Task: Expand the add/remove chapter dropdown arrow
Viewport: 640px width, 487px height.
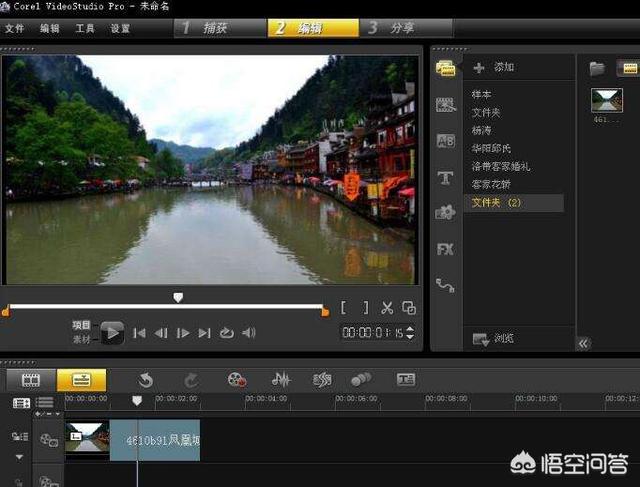Action: point(58,414)
